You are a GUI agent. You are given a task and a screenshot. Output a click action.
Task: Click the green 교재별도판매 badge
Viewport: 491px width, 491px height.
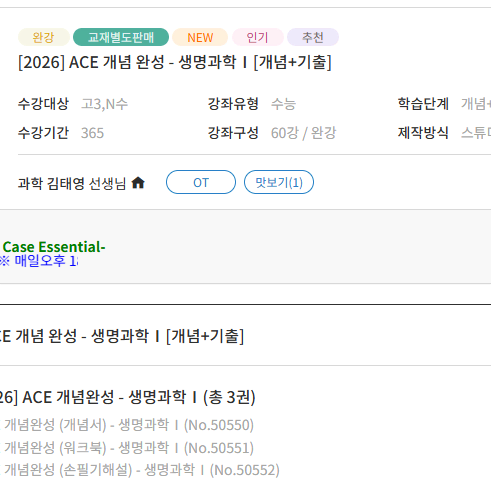pos(121,37)
